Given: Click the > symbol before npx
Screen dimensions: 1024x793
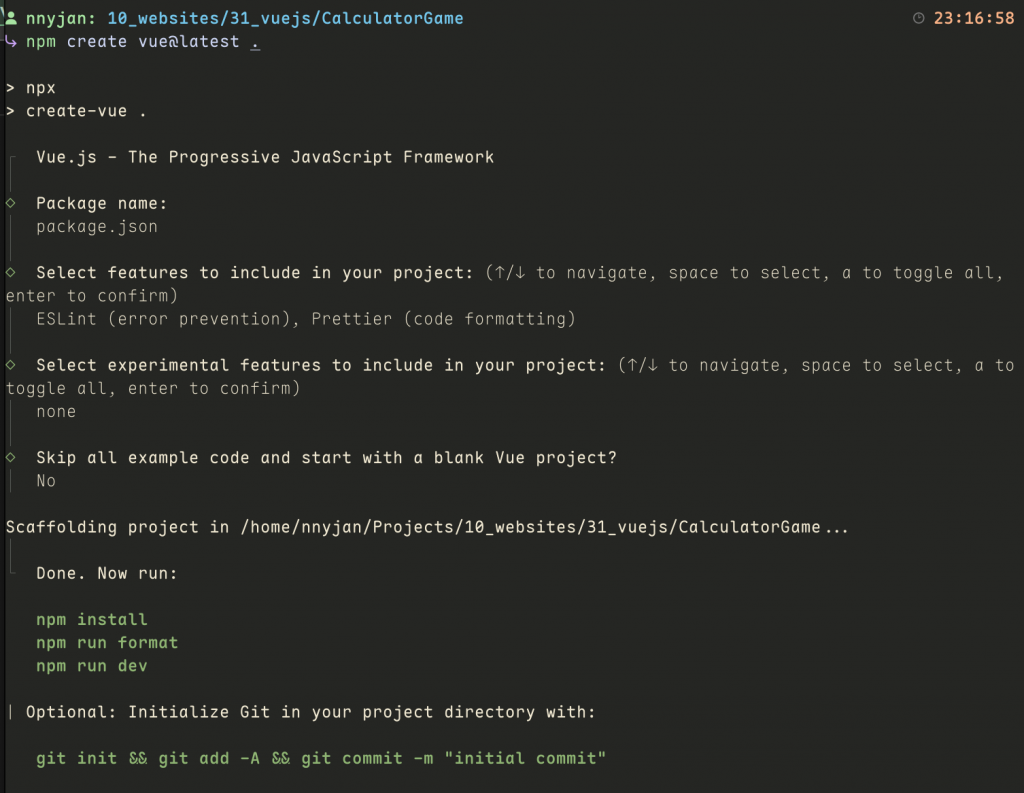Looking at the screenshot, I should [10, 88].
